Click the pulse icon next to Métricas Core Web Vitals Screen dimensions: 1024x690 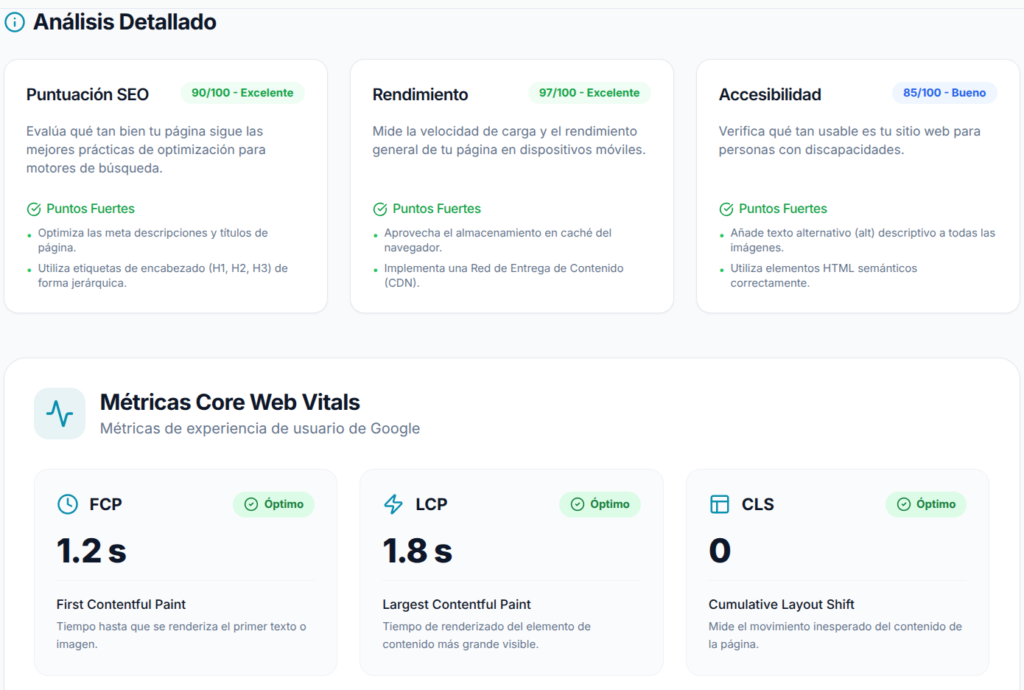[x=59, y=413]
